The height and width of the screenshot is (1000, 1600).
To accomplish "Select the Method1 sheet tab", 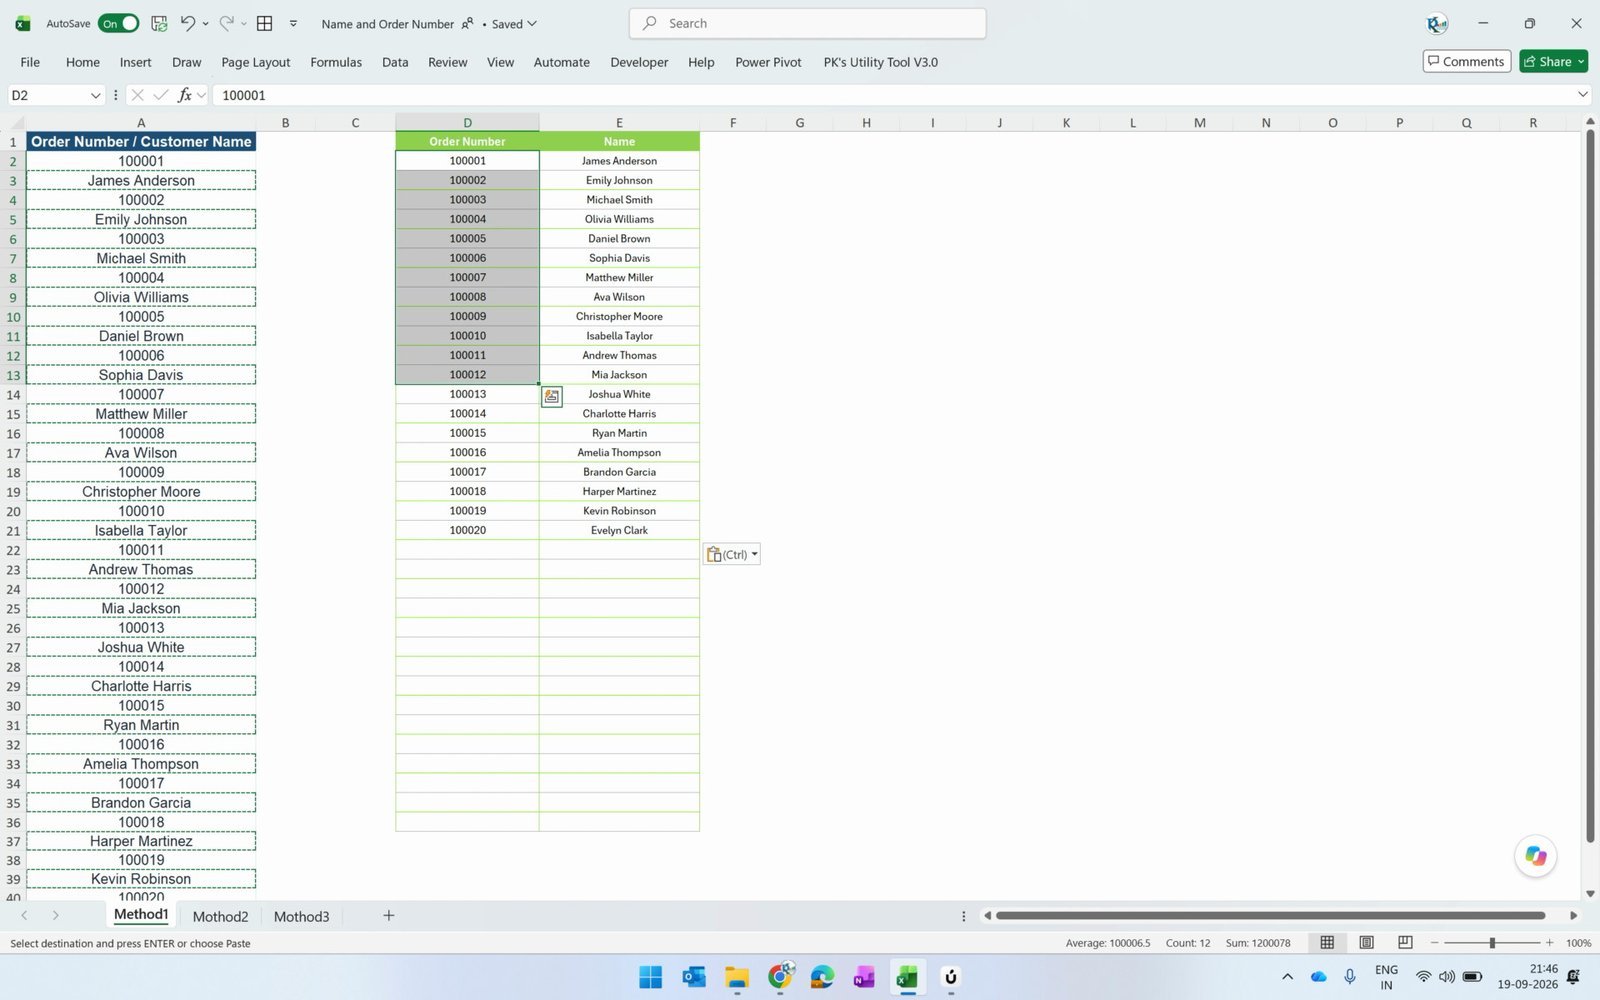I will point(141,915).
